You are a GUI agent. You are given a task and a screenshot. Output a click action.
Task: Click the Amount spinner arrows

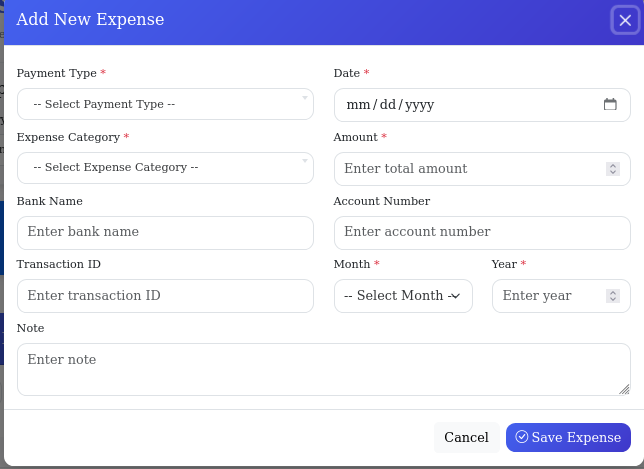[612, 169]
